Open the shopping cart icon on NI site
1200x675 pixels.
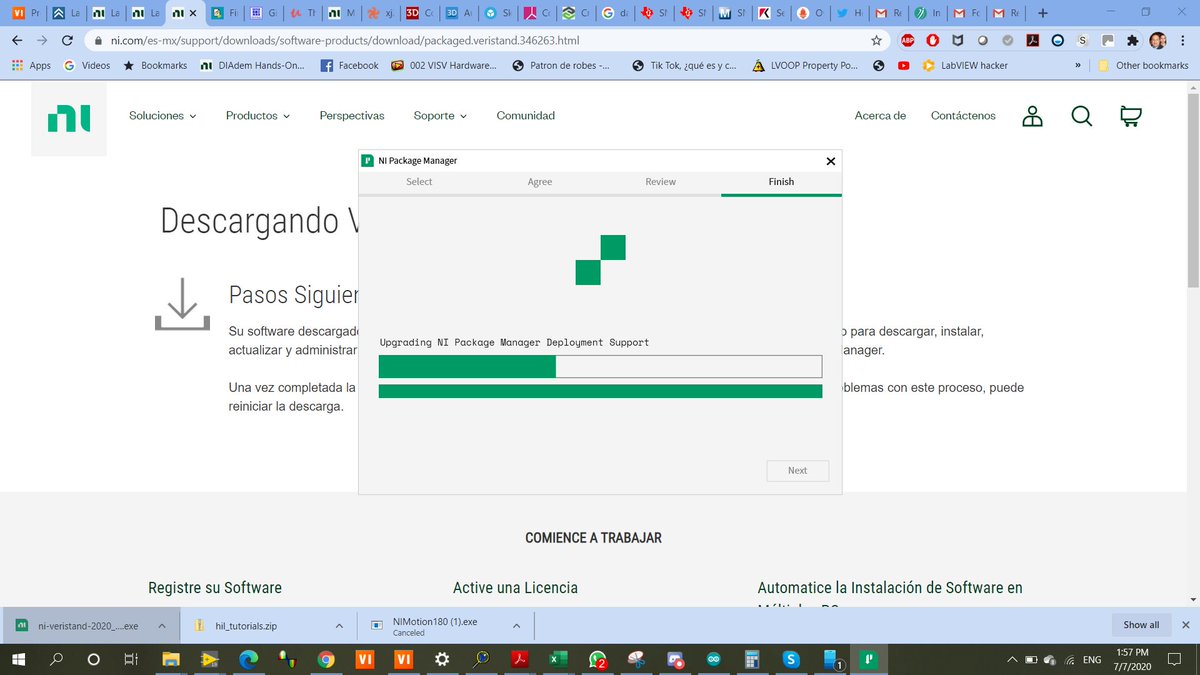coord(1130,116)
